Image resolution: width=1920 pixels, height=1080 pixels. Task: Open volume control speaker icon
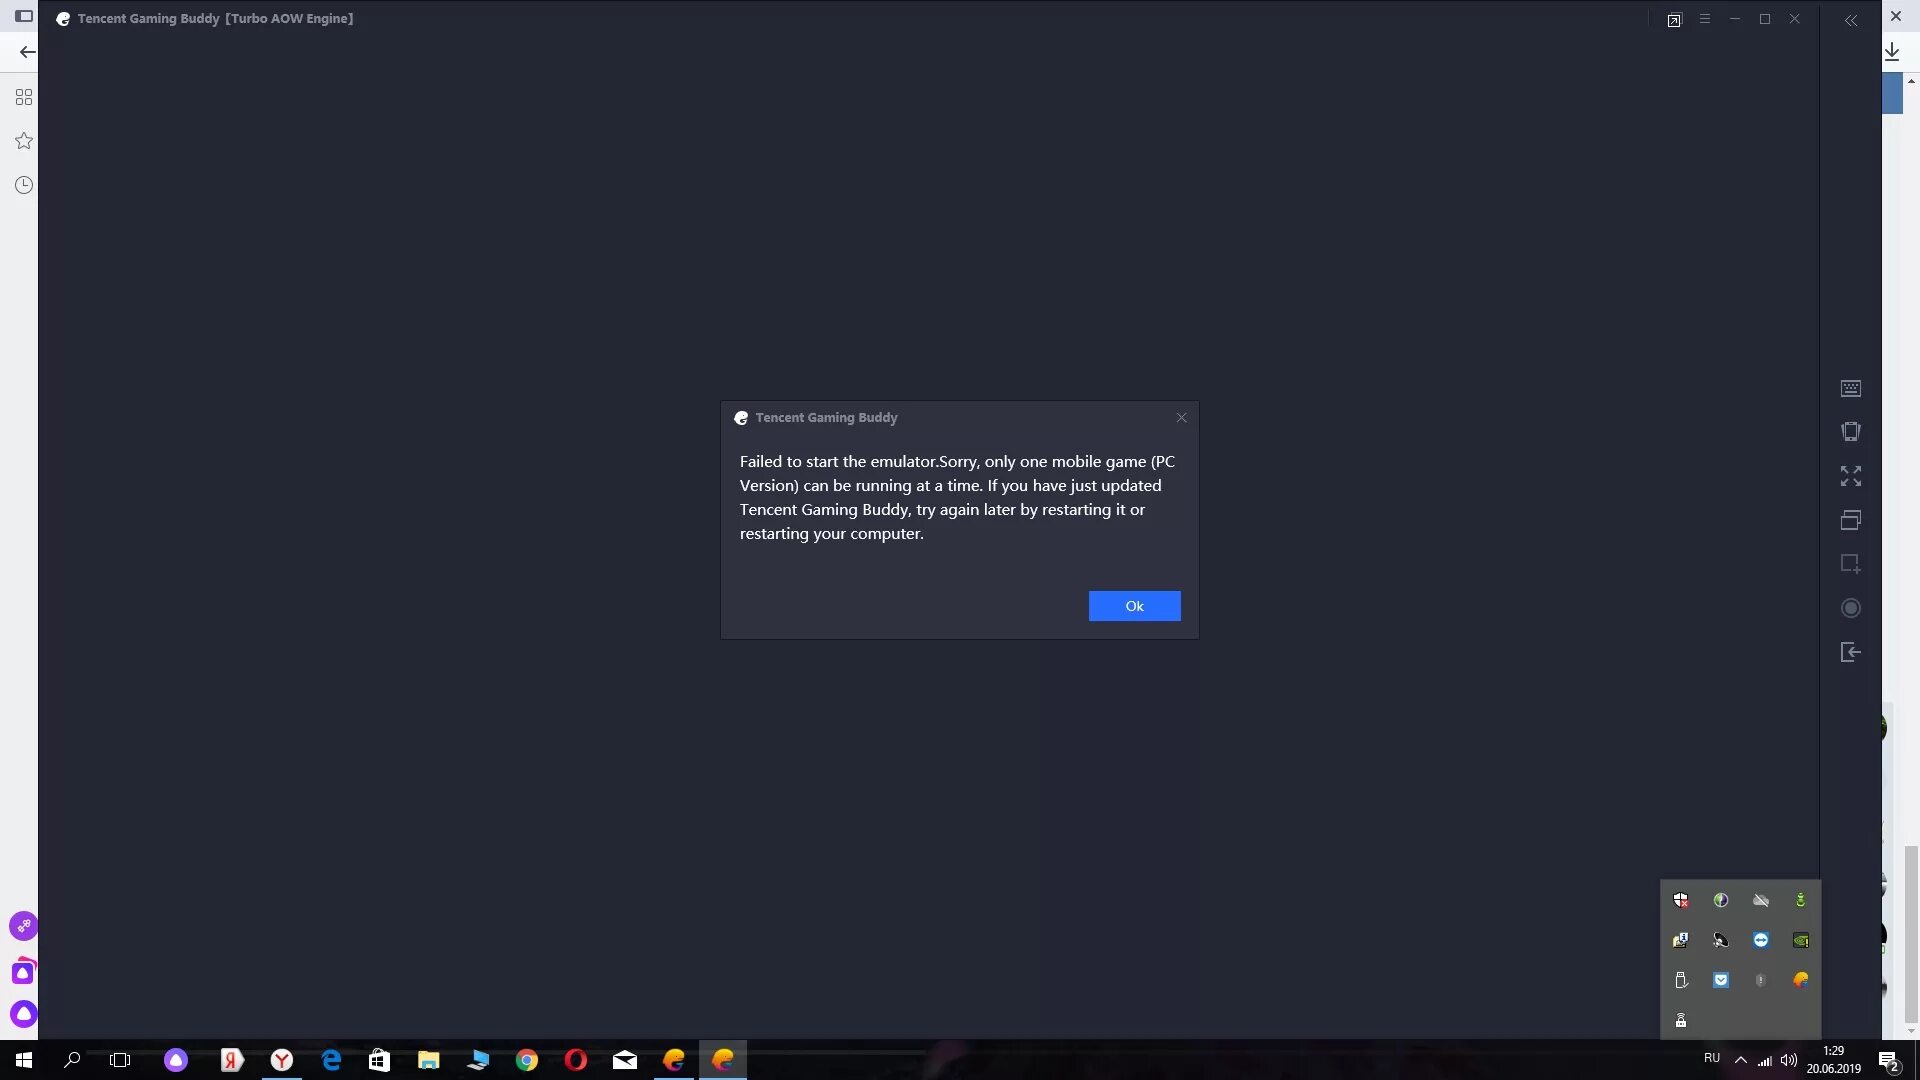pos(1789,1060)
